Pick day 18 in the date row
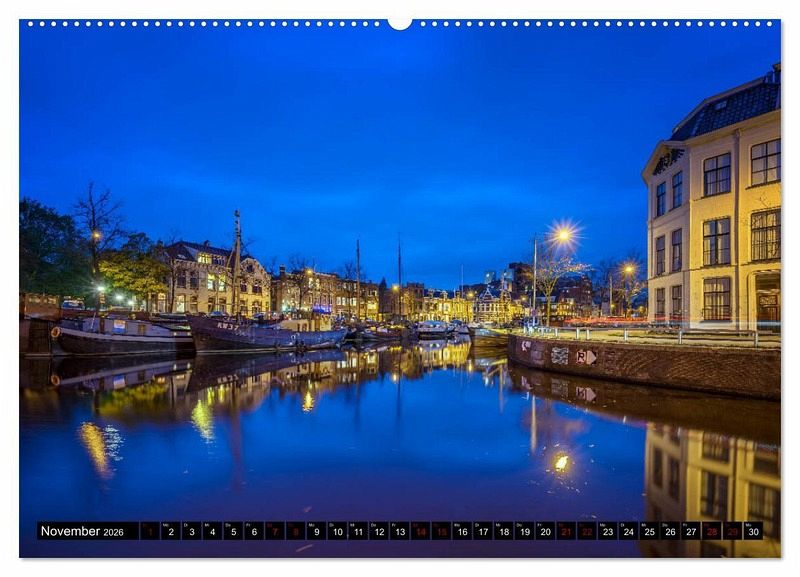 click(x=504, y=531)
